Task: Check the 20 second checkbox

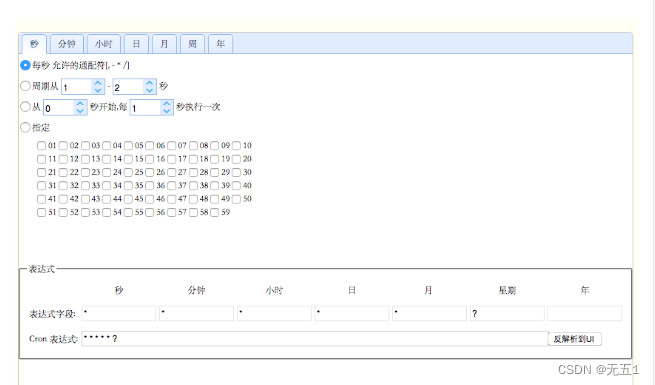Action: (x=236, y=159)
